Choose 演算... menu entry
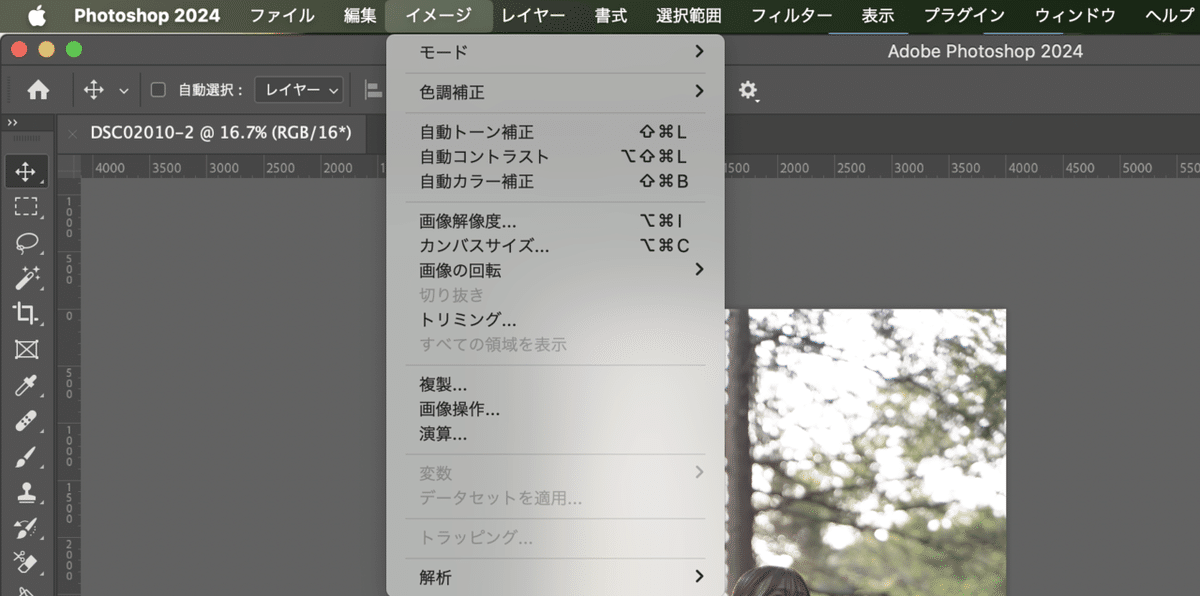 coord(555,434)
